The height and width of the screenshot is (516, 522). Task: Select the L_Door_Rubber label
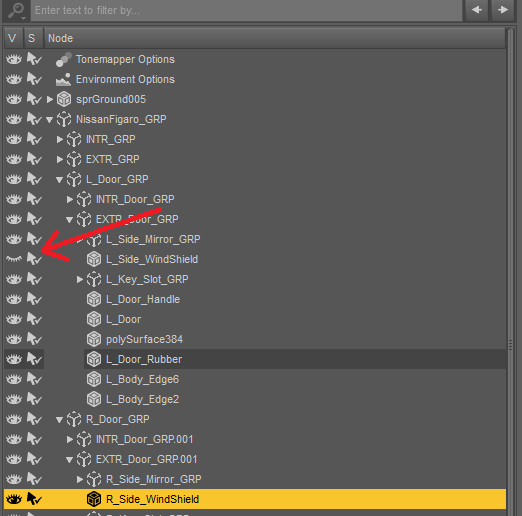(144, 359)
